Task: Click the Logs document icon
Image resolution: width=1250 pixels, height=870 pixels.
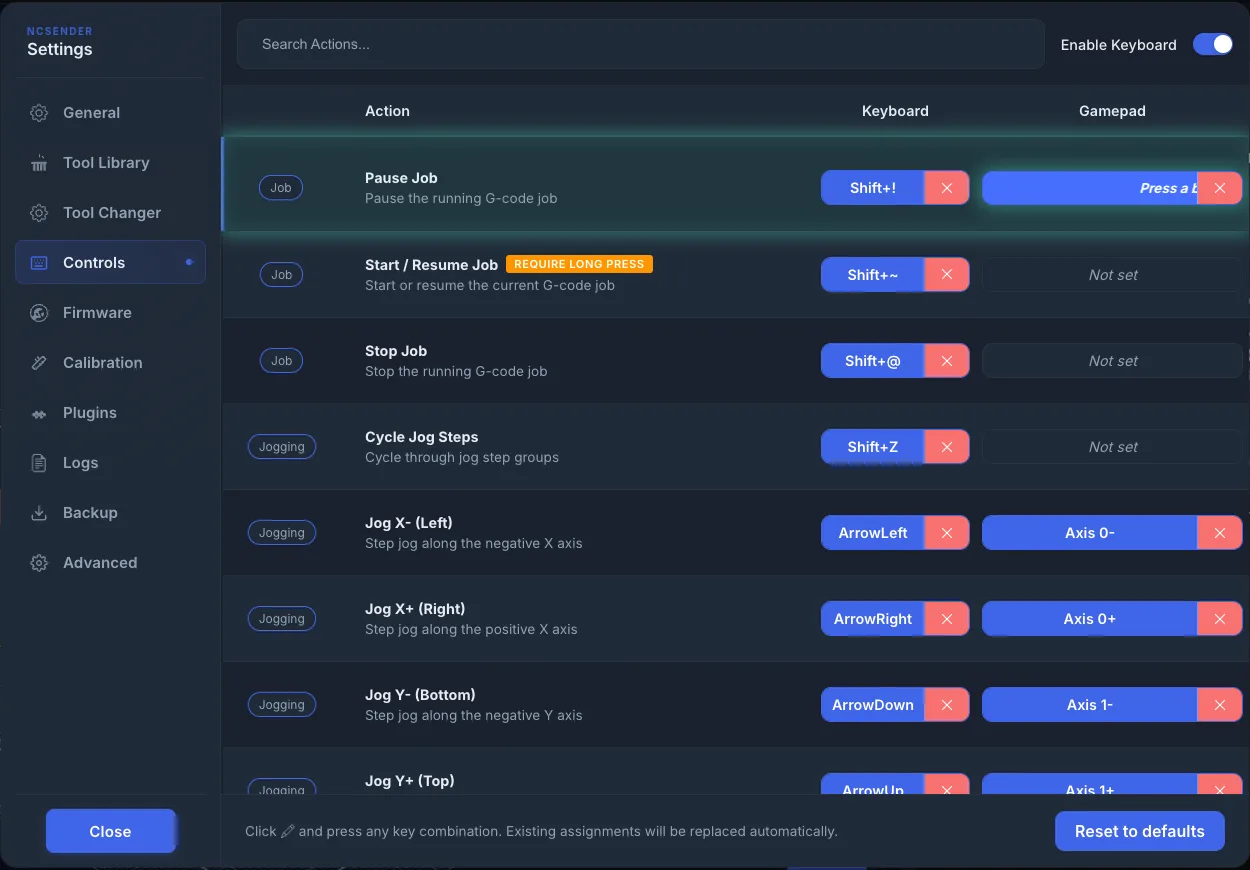Action: 39,463
